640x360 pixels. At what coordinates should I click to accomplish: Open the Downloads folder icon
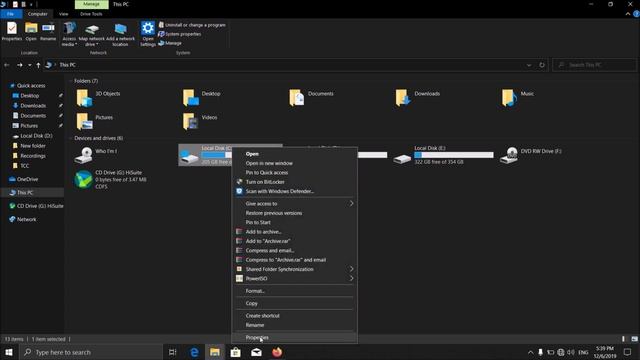(x=403, y=98)
